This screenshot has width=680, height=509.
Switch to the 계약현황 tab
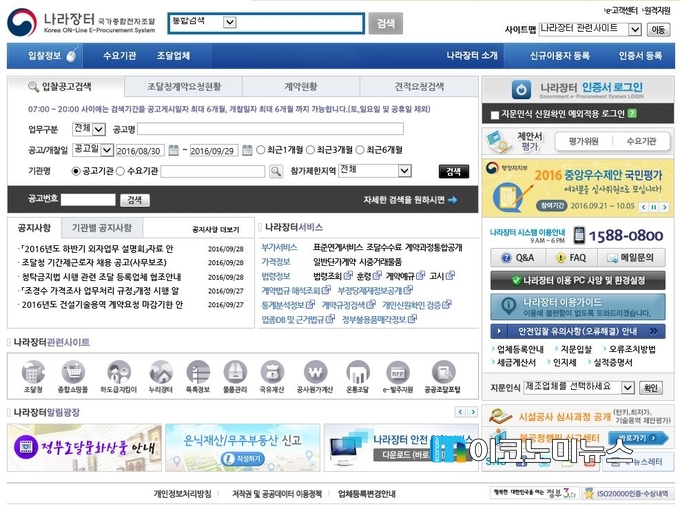tap(301, 87)
